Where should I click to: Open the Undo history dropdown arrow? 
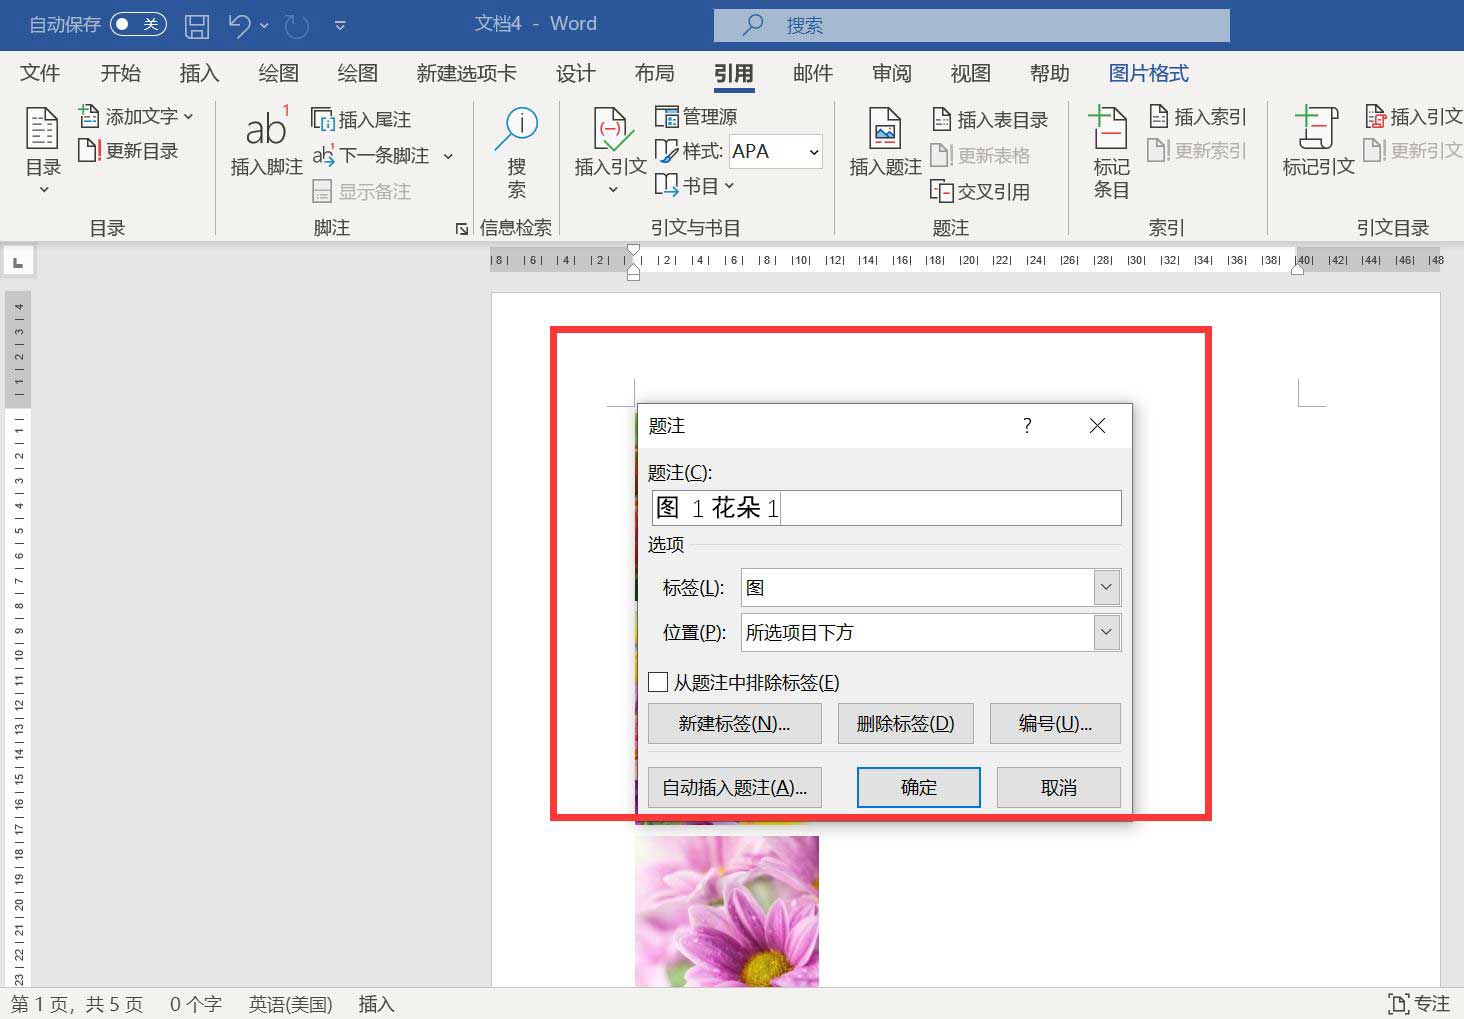(264, 25)
